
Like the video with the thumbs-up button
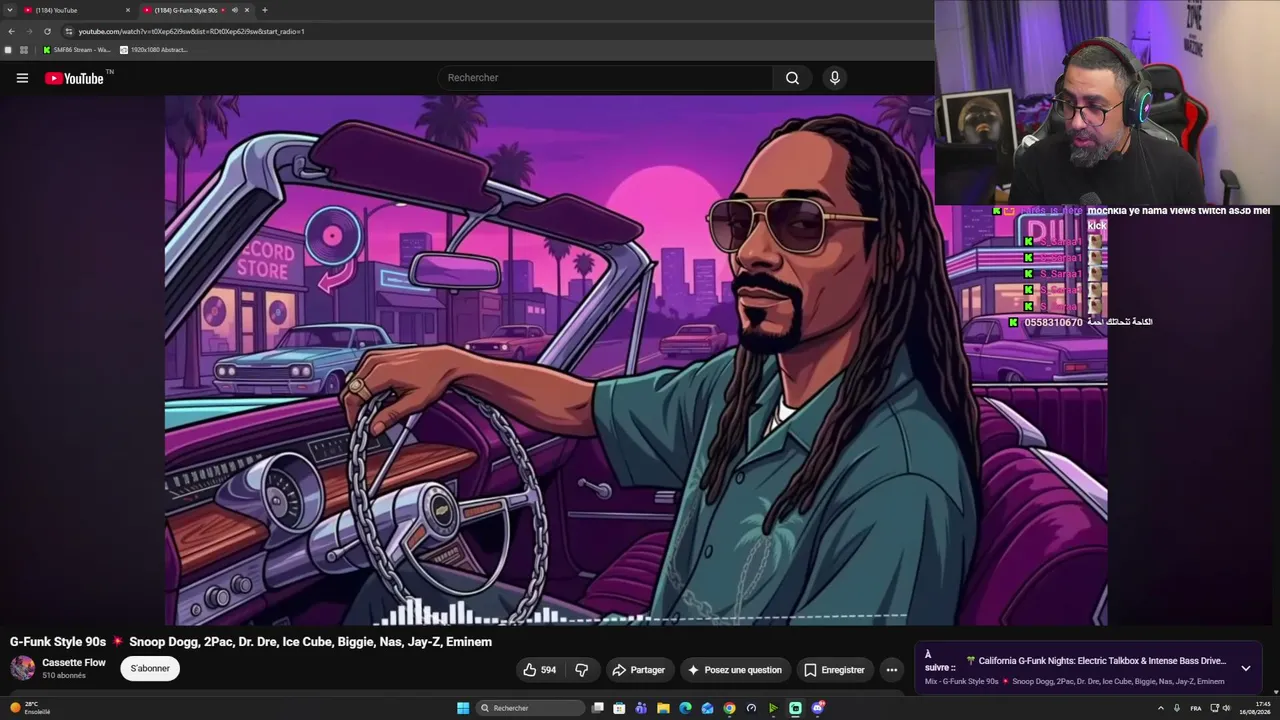click(540, 670)
